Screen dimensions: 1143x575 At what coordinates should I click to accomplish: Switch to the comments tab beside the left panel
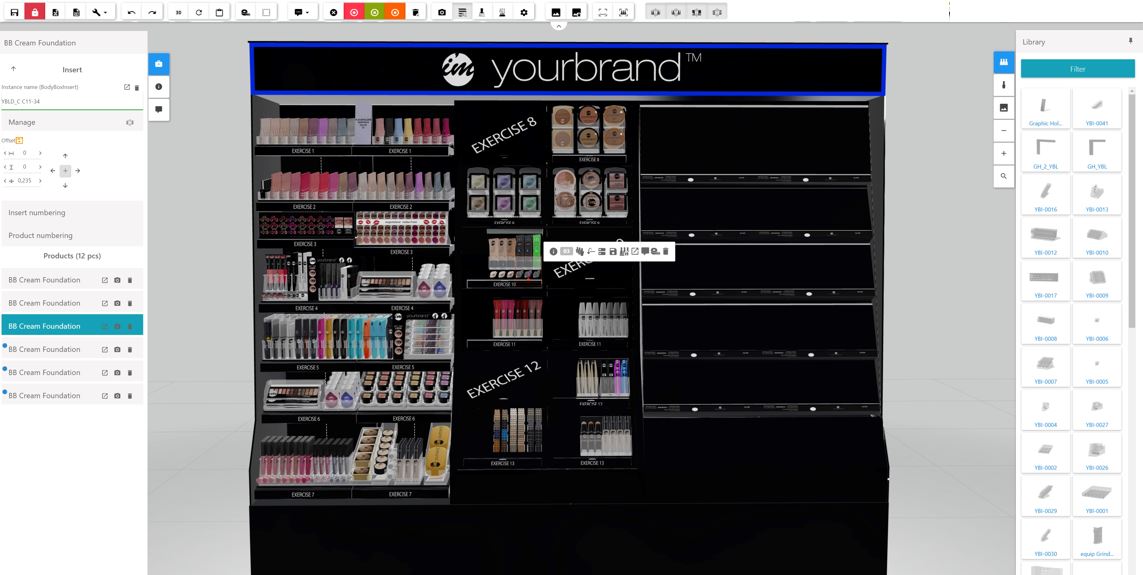tap(159, 109)
